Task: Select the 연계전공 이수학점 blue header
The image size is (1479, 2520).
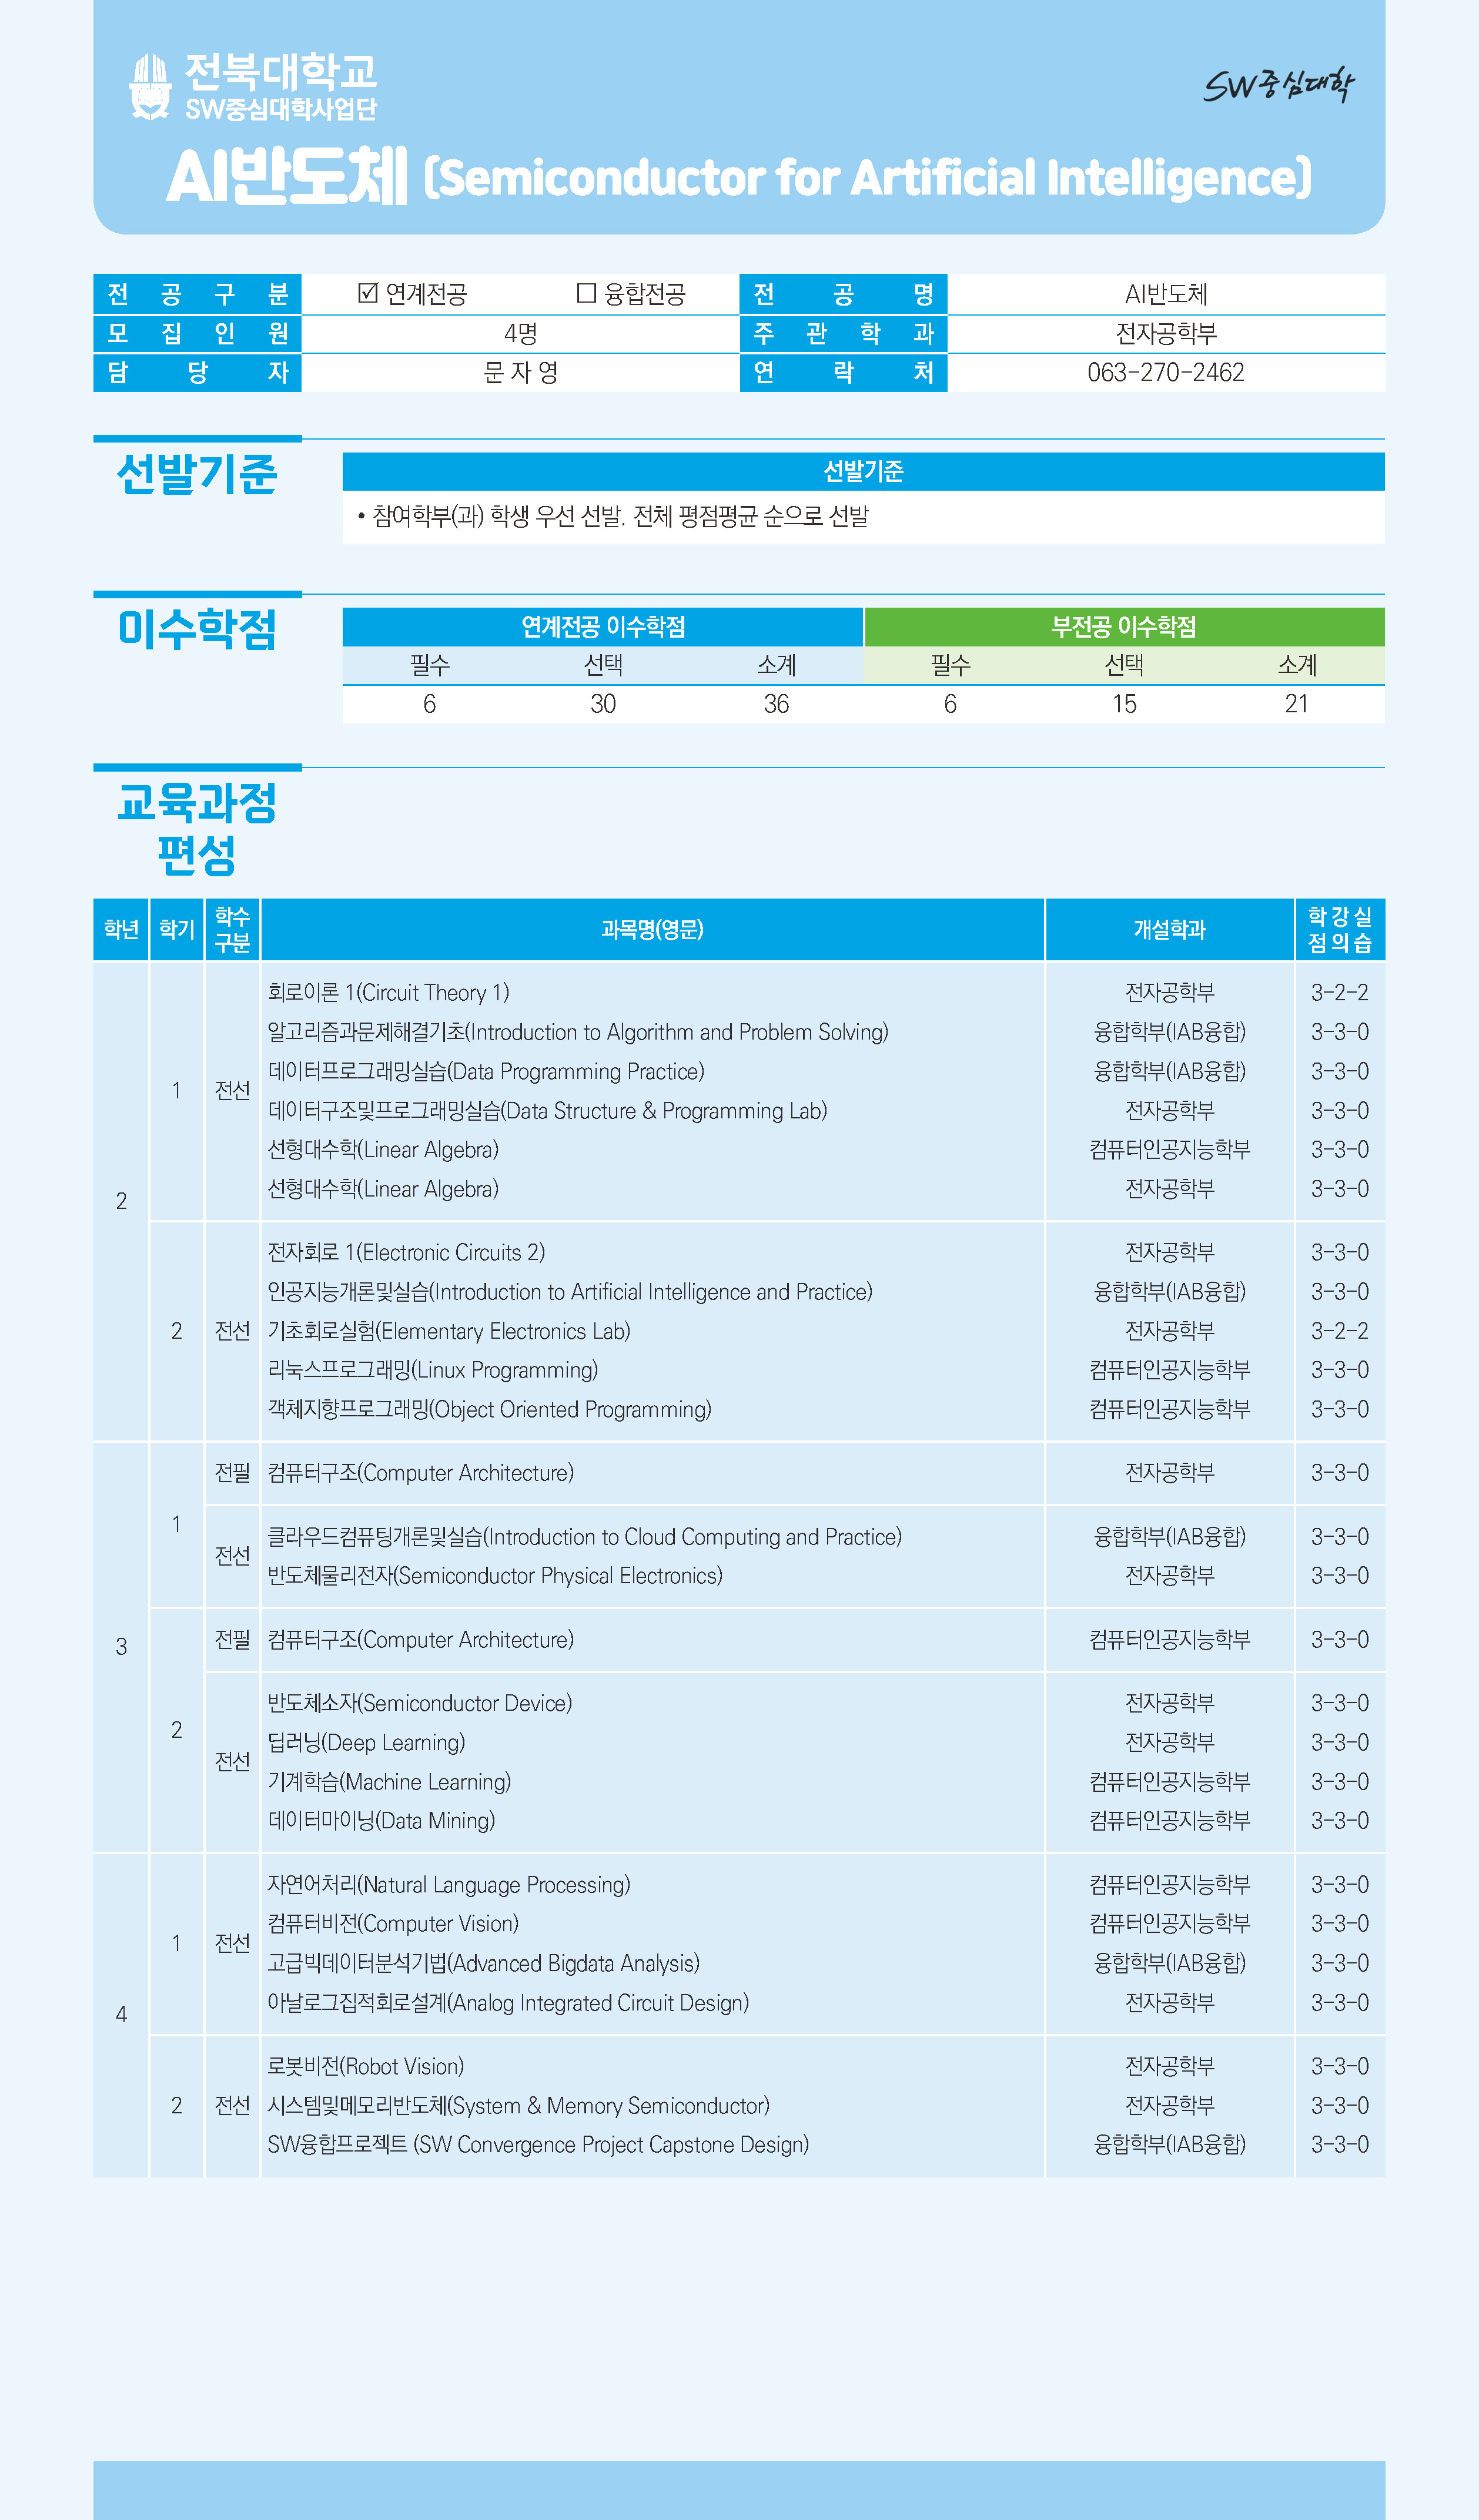Action: (602, 627)
